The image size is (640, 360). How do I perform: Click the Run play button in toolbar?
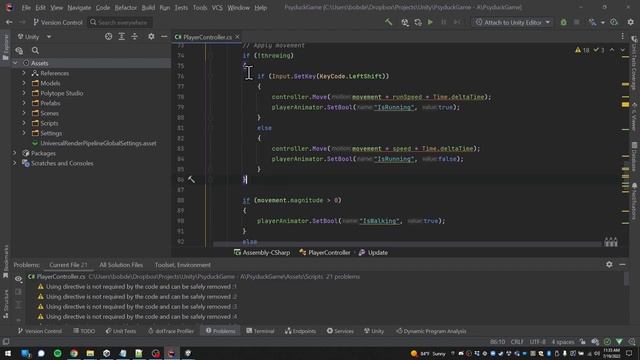coord(430,22)
